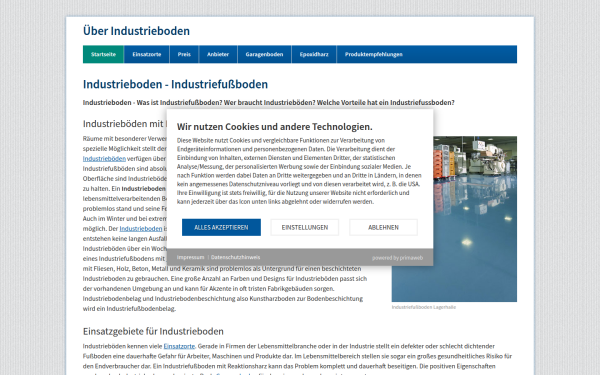Viewport: 600px width, 375px height.
Task: Click the cookie dialog heading text
Action: tap(274, 126)
